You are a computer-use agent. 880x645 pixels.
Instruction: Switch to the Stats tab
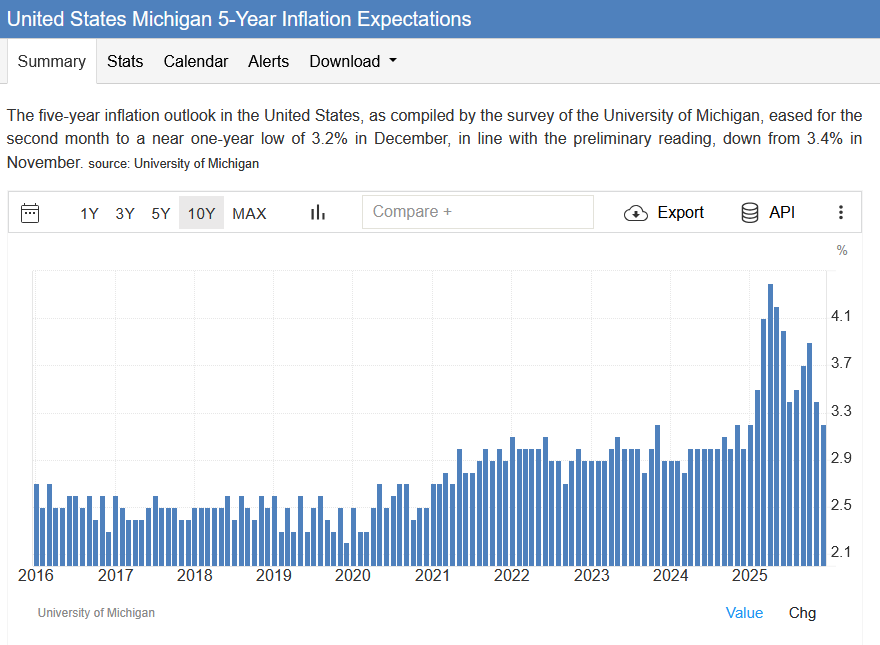[x=125, y=61]
